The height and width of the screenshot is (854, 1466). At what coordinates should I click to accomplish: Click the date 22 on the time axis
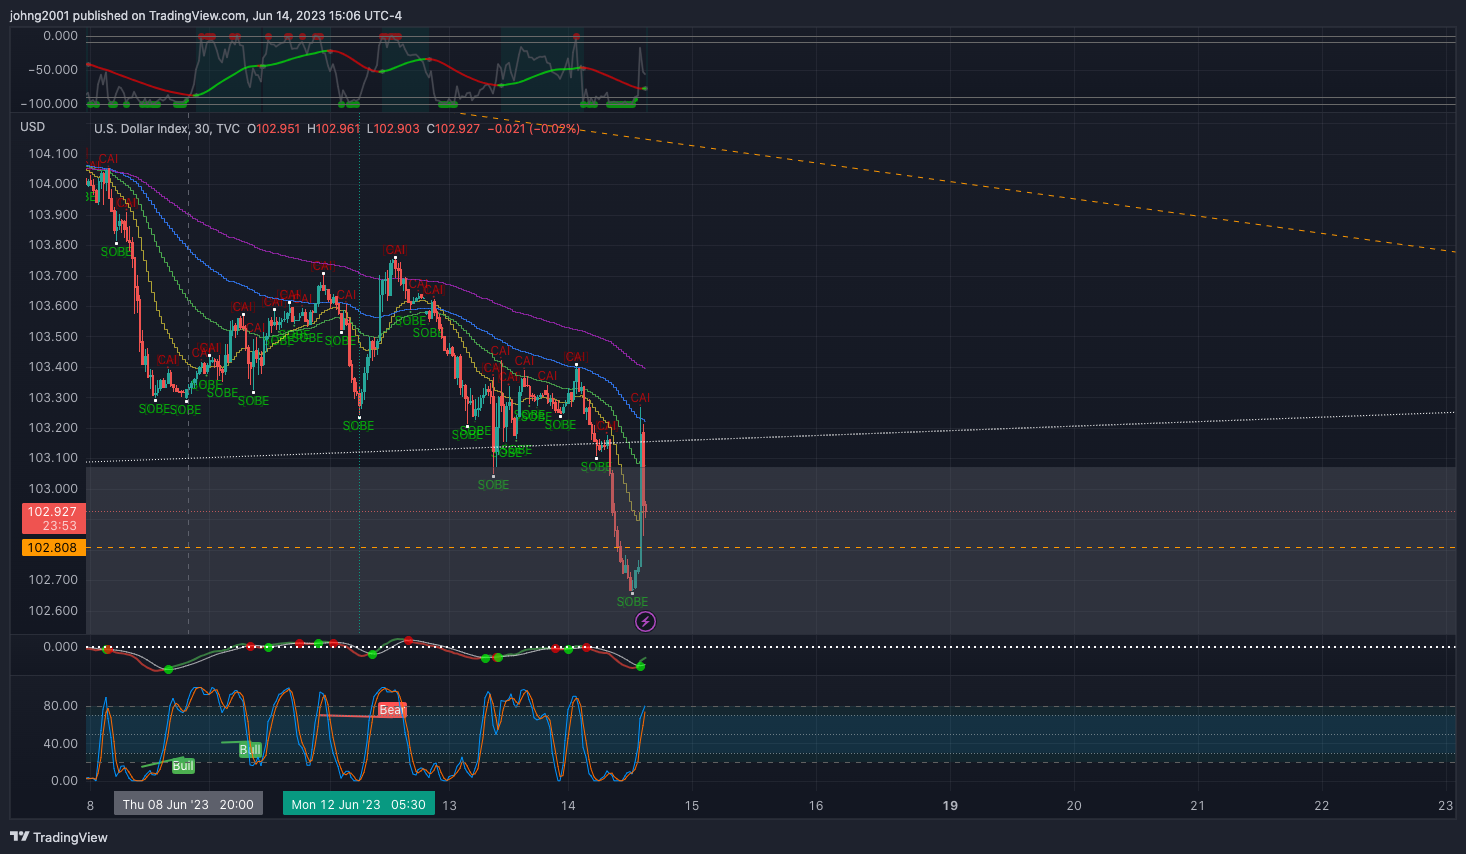pos(1322,806)
